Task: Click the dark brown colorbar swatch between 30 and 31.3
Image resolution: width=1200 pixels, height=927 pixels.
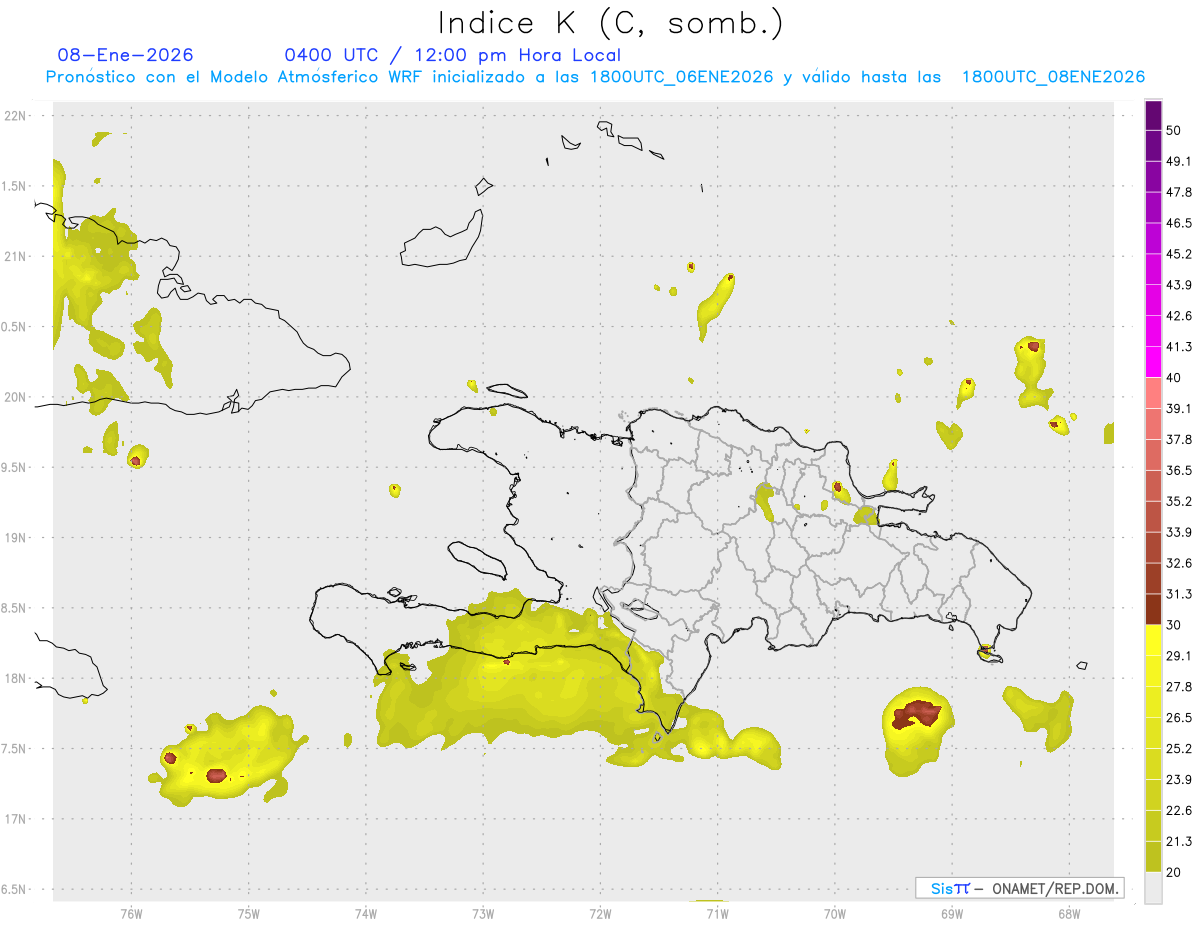Action: (x=1153, y=610)
